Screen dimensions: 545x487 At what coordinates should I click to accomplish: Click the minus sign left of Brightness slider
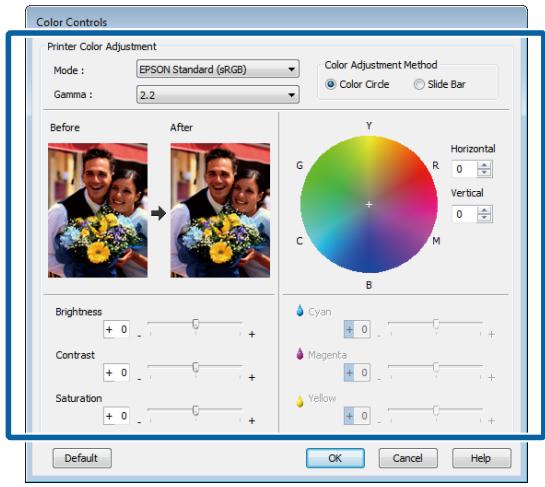coord(139,336)
